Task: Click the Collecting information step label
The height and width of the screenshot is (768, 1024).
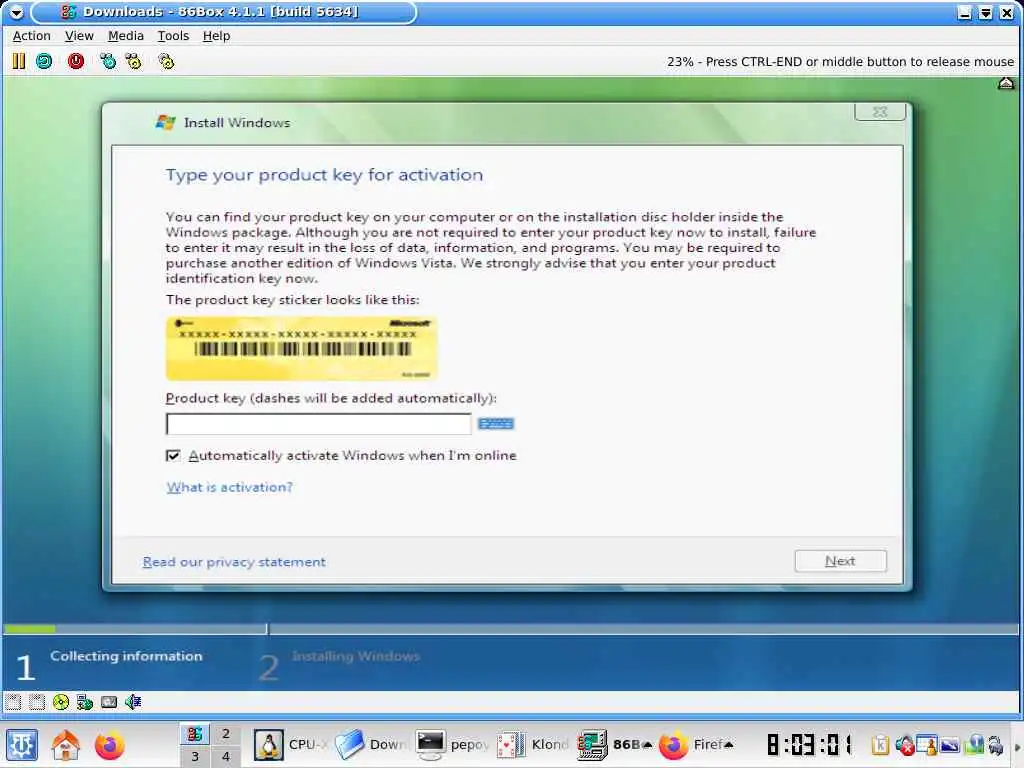Action: click(x=126, y=656)
